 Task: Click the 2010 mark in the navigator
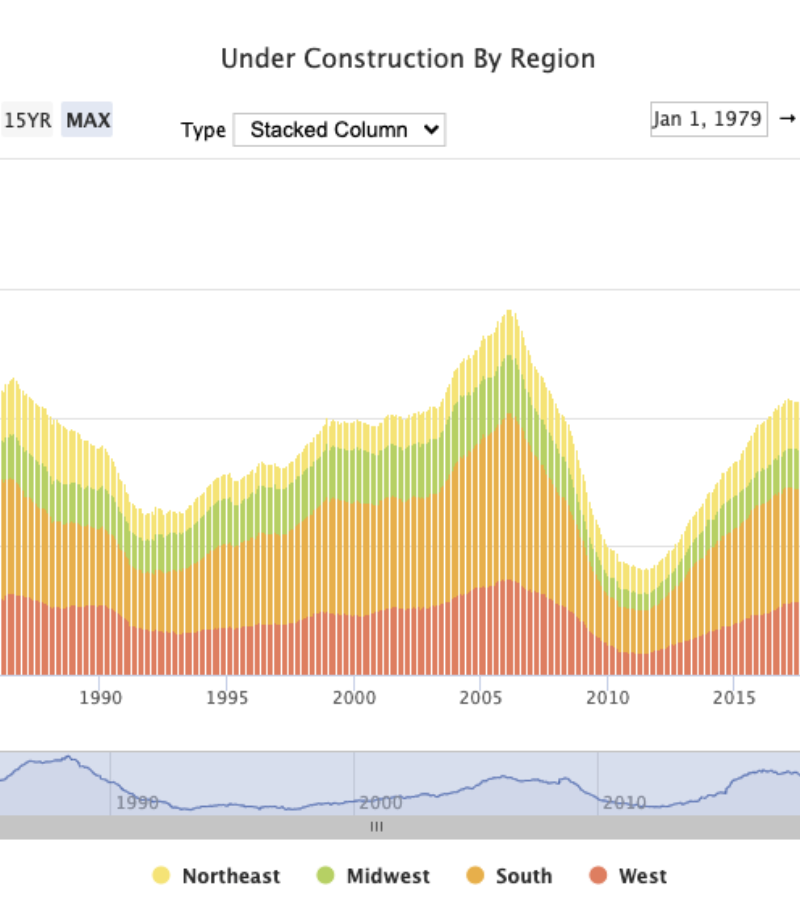(624, 802)
